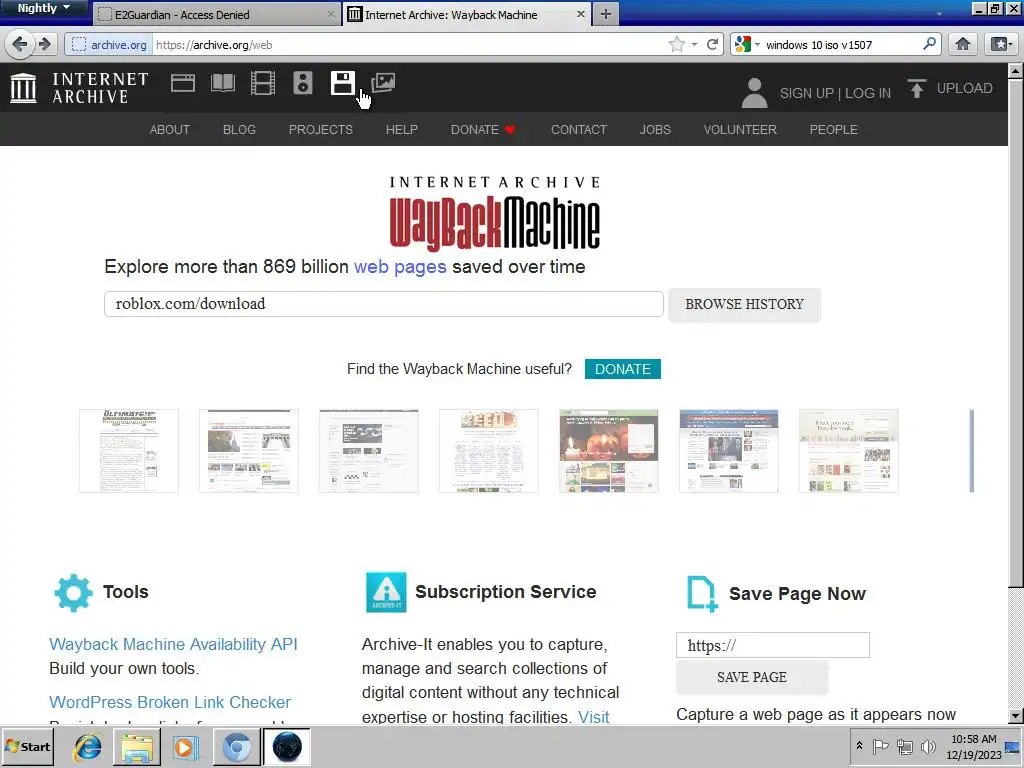Open the Web section icon

(183, 83)
